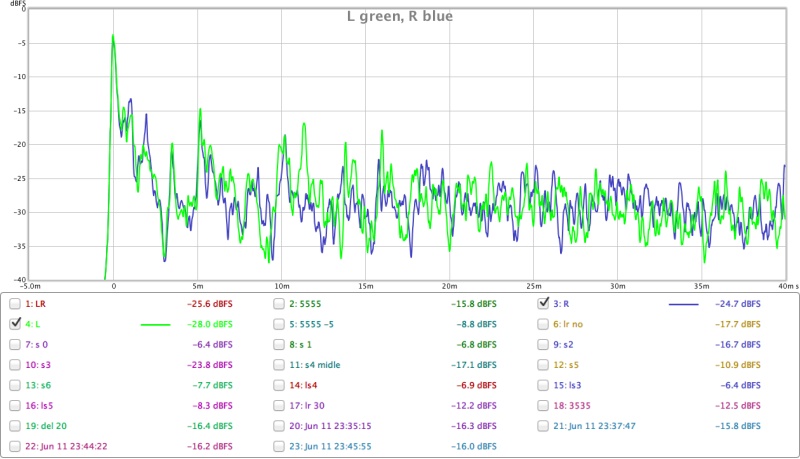
Task: Select the '18: 3535' trace checkbox
Action: [x=543, y=406]
